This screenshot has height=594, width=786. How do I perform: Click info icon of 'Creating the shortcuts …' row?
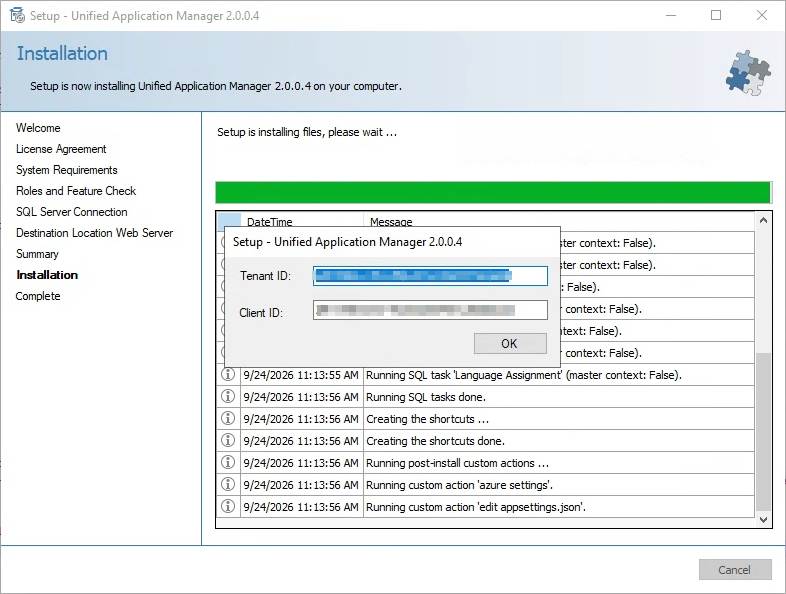click(x=228, y=419)
